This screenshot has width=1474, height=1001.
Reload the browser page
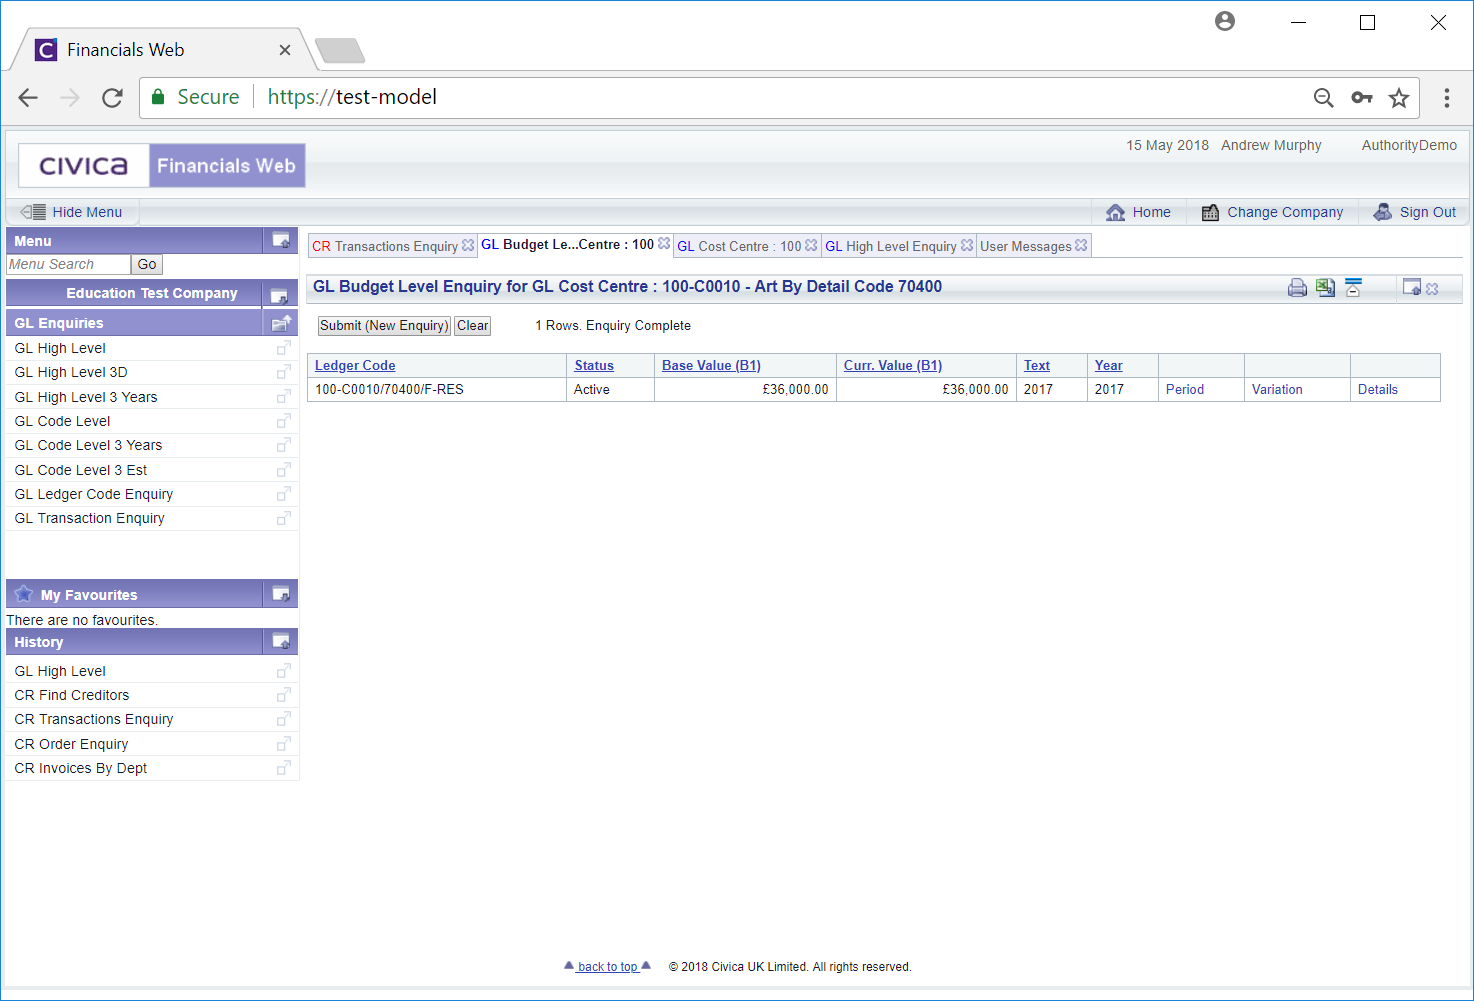point(112,97)
